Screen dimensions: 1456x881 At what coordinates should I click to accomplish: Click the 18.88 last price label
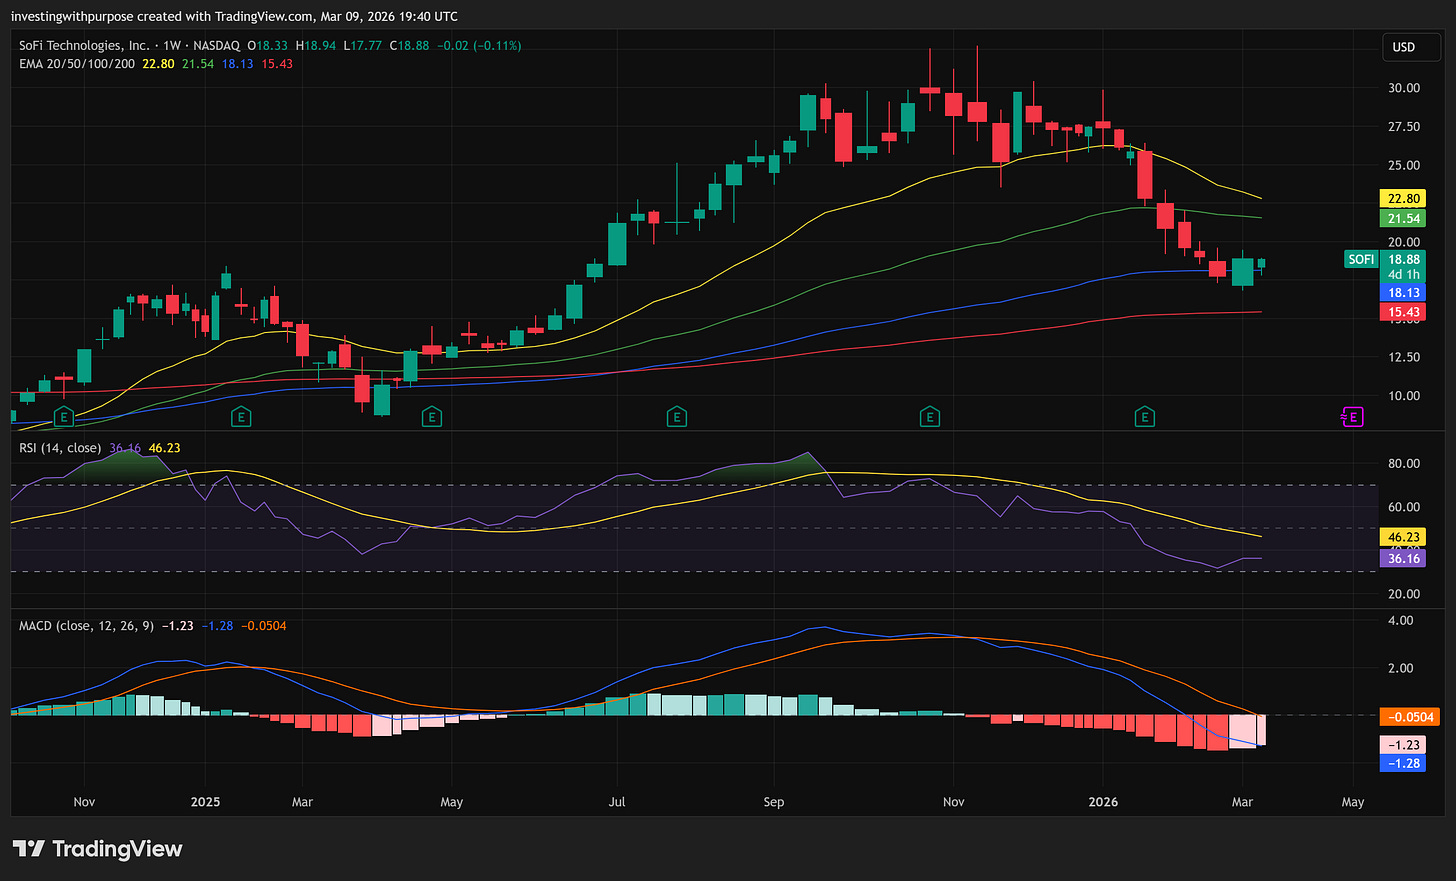pos(1403,259)
